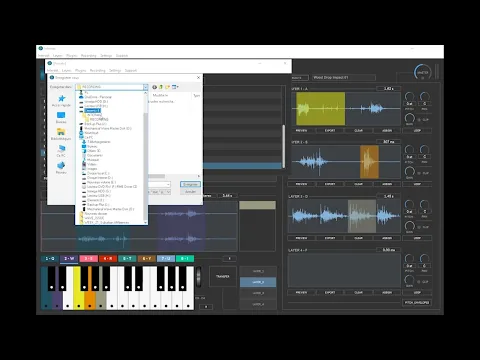Toggle LOOP for Layer 2
The height and width of the screenshot is (360, 480).
pyautogui.click(x=417, y=184)
